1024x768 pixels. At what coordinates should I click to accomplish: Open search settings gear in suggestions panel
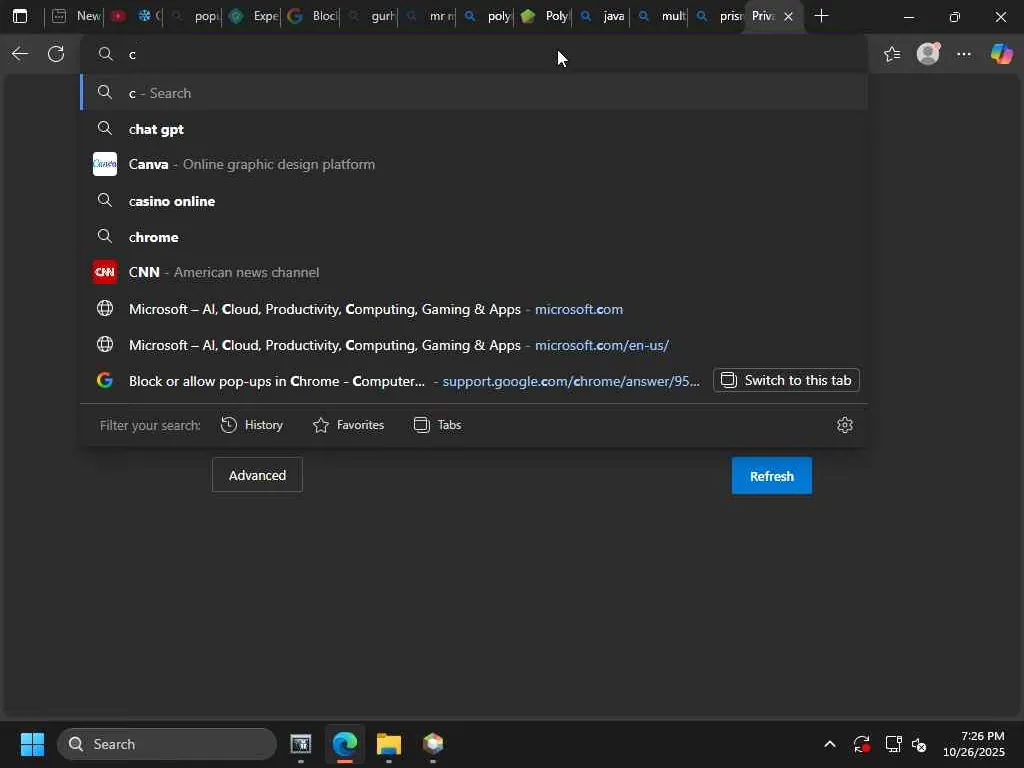pyautogui.click(x=844, y=425)
